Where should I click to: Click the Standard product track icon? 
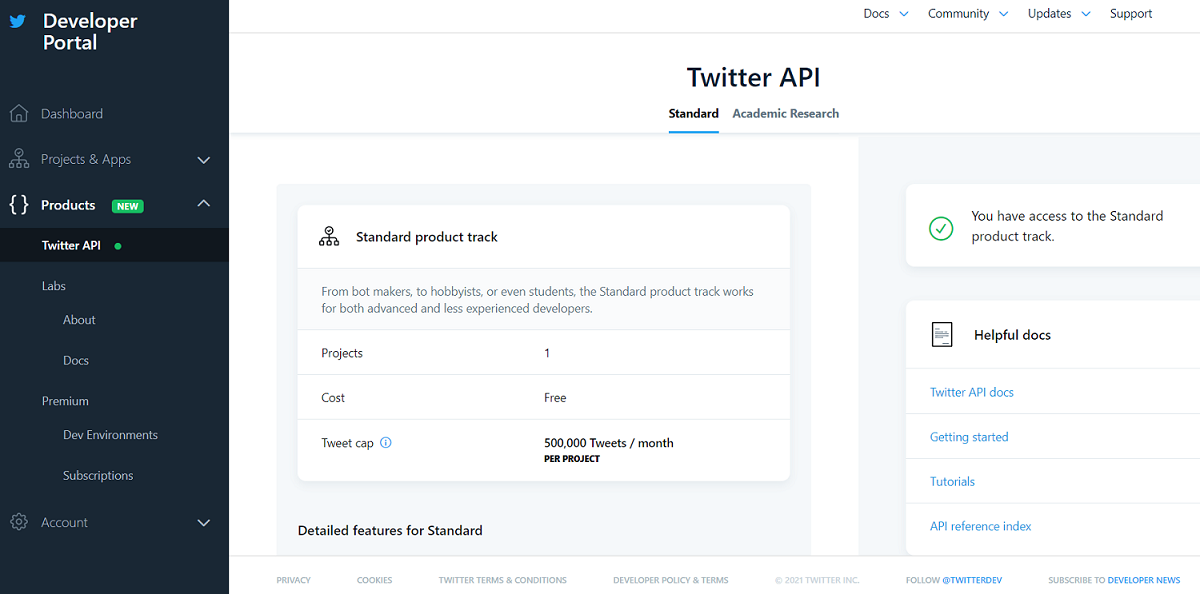(x=329, y=237)
